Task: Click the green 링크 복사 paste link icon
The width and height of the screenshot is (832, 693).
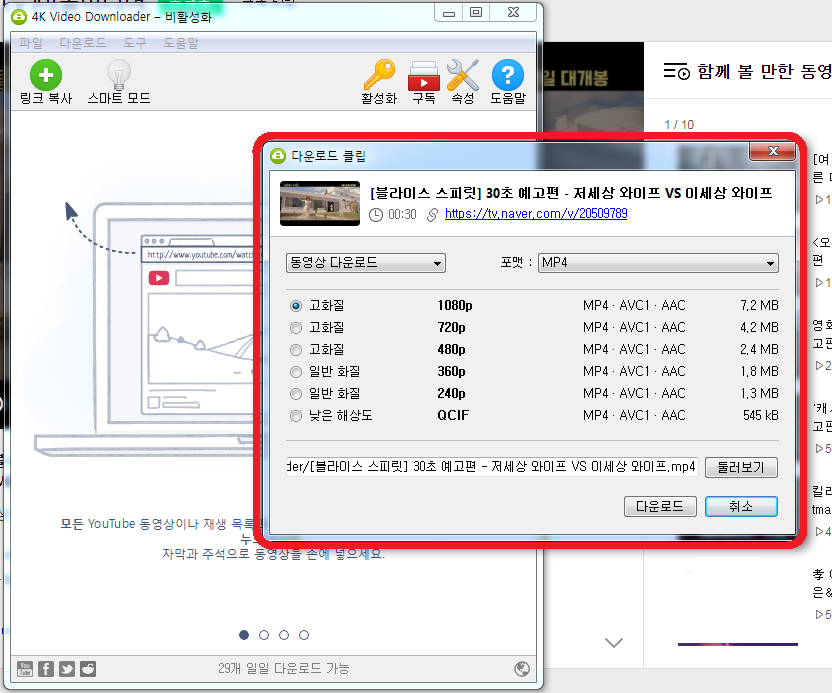Action: click(x=46, y=75)
